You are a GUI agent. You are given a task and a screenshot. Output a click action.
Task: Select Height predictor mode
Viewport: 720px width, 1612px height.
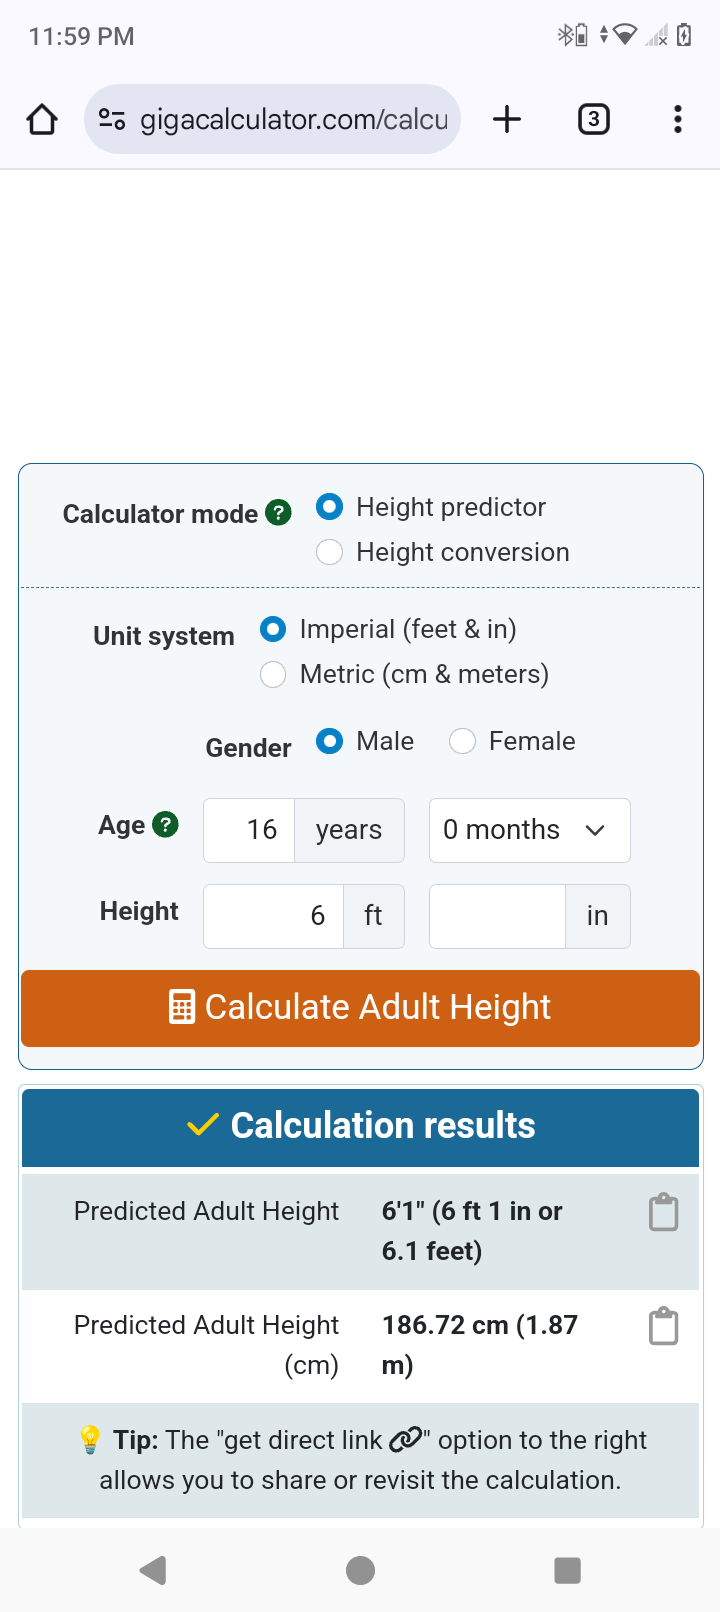[x=330, y=507]
